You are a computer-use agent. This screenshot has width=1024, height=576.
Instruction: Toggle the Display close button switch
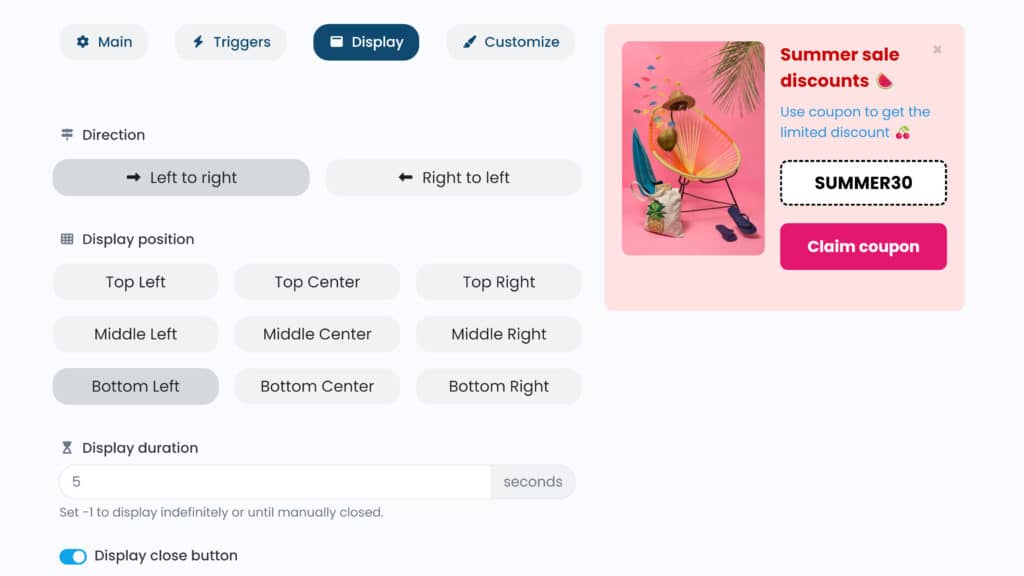click(73, 556)
